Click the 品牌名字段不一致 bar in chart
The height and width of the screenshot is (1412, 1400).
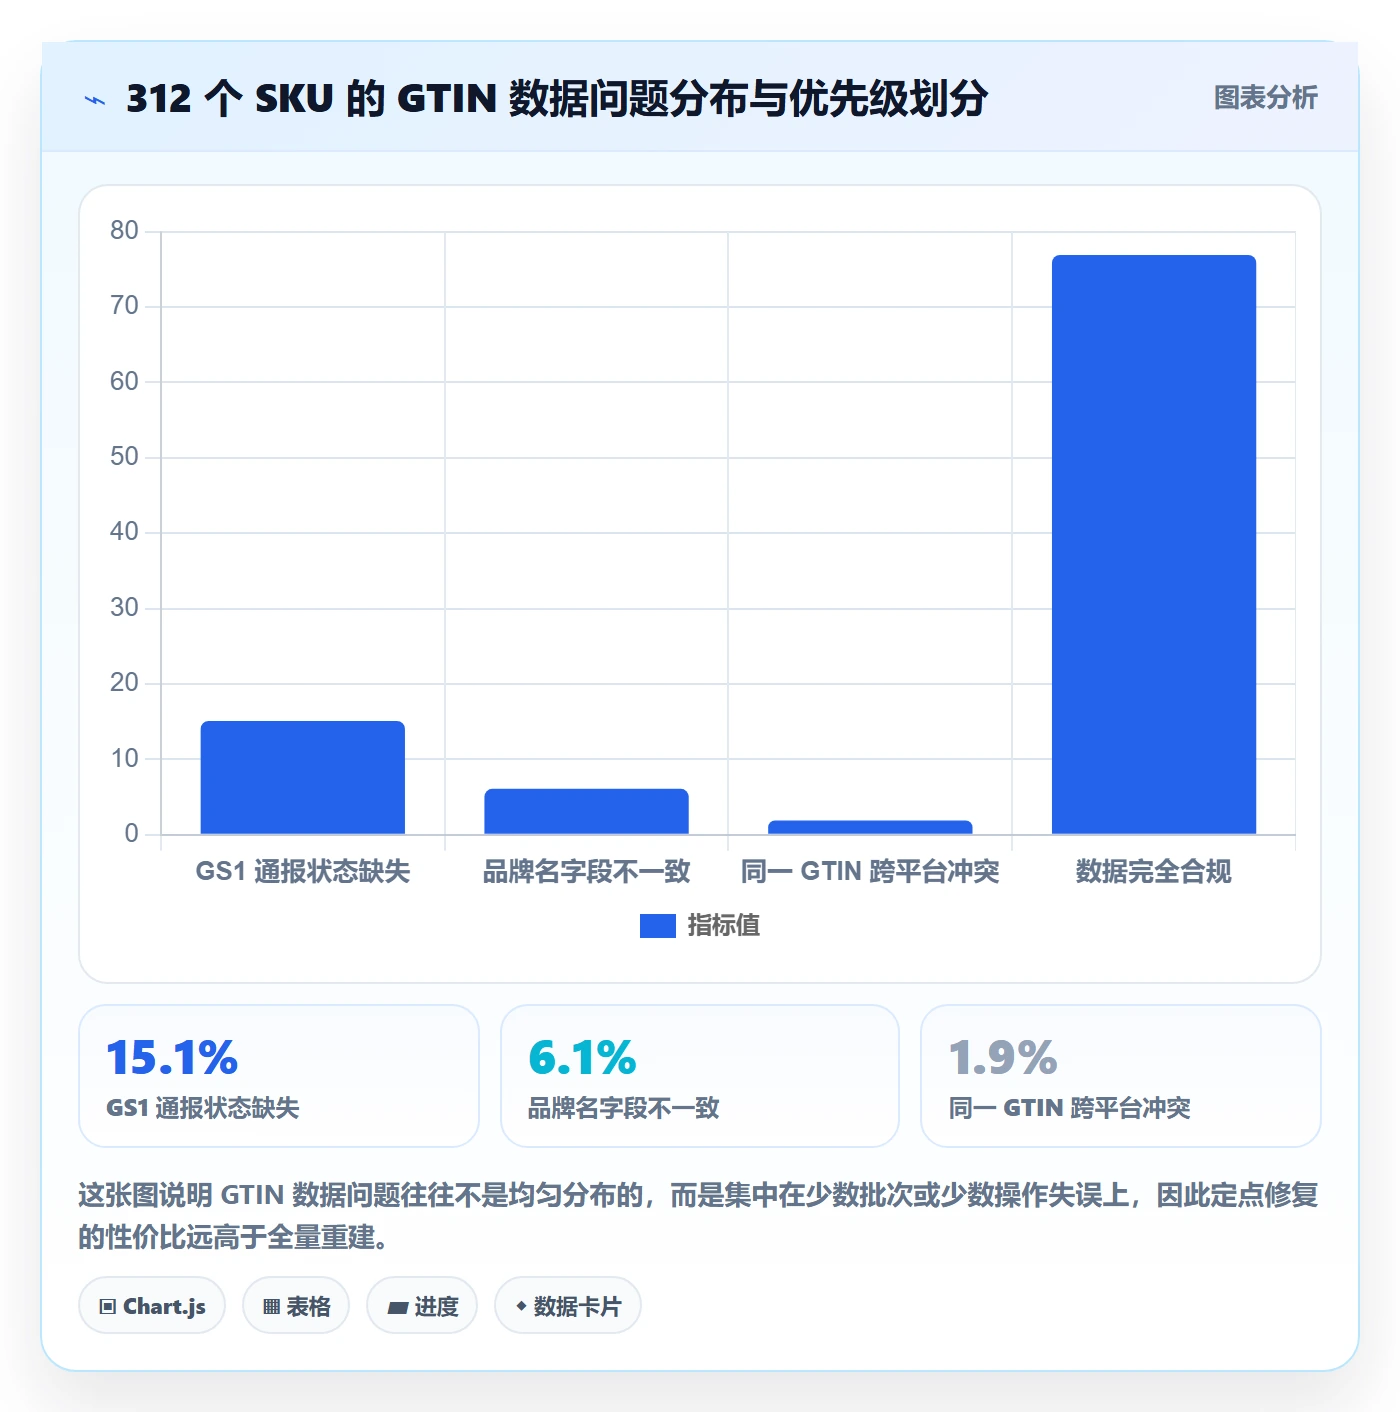point(586,811)
